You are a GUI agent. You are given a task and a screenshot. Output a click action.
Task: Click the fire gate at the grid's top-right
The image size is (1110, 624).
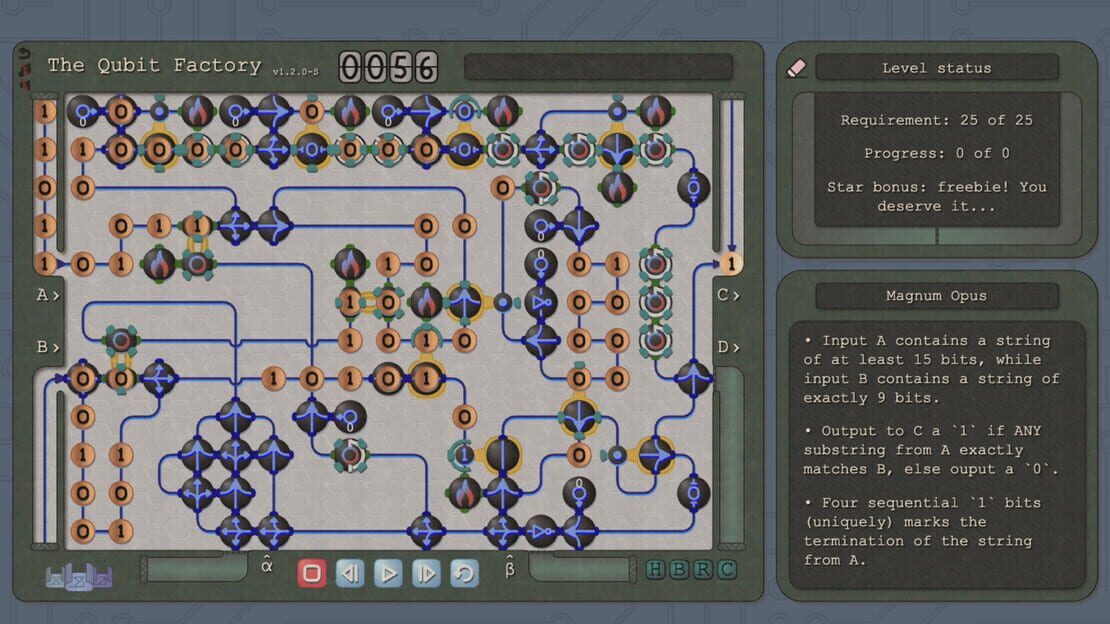(656, 111)
